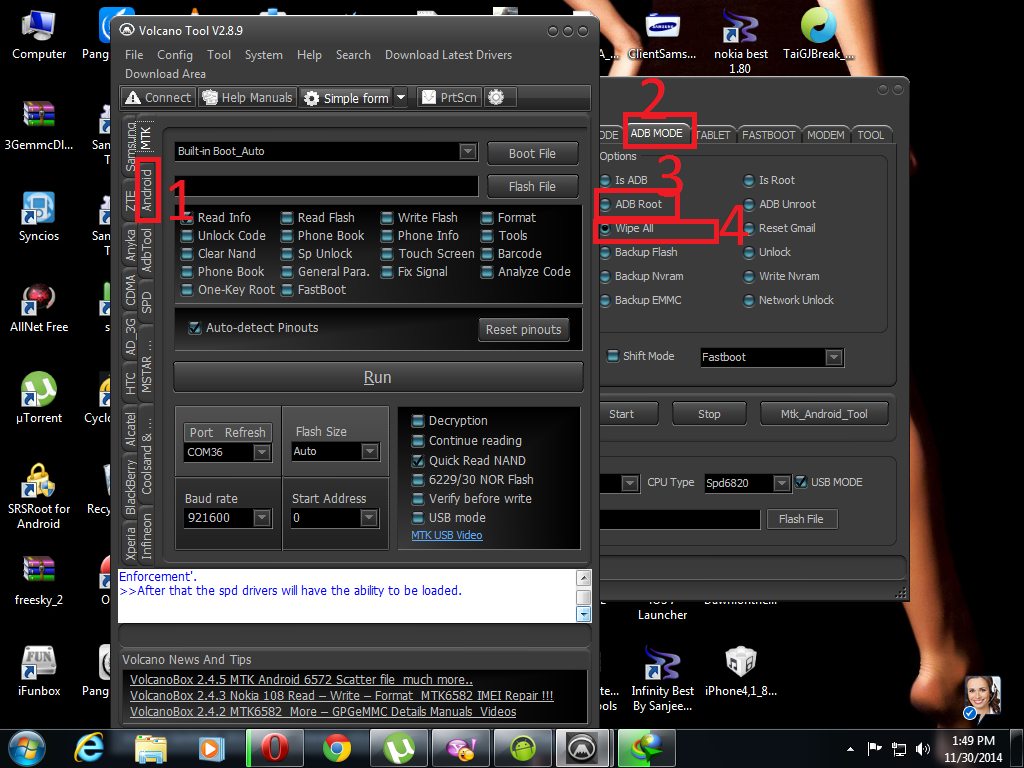This screenshot has width=1024, height=768.
Task: Click the Boot File button
Action: (532, 153)
